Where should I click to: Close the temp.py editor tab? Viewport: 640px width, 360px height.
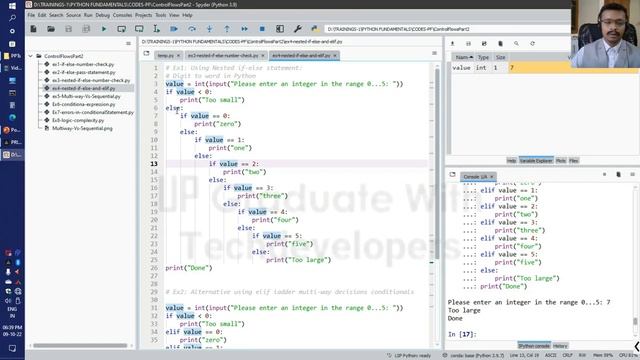point(178,56)
